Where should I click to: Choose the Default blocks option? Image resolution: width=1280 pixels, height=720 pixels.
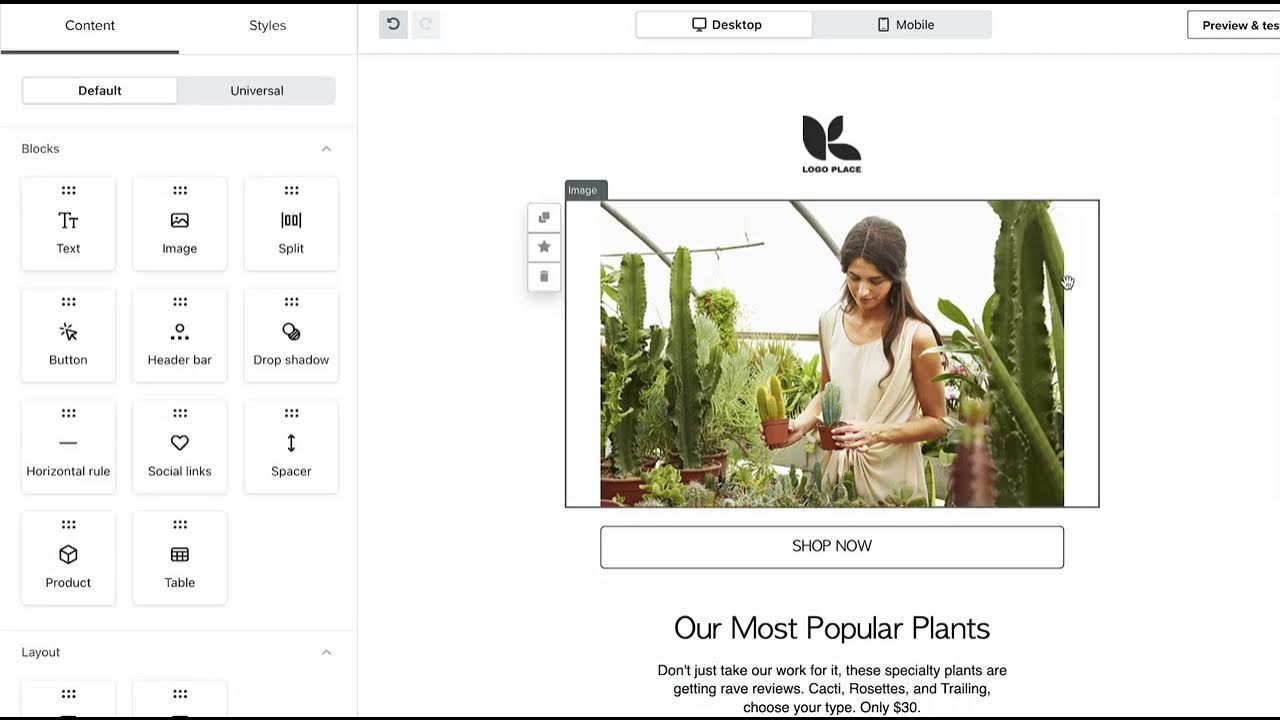coord(100,90)
